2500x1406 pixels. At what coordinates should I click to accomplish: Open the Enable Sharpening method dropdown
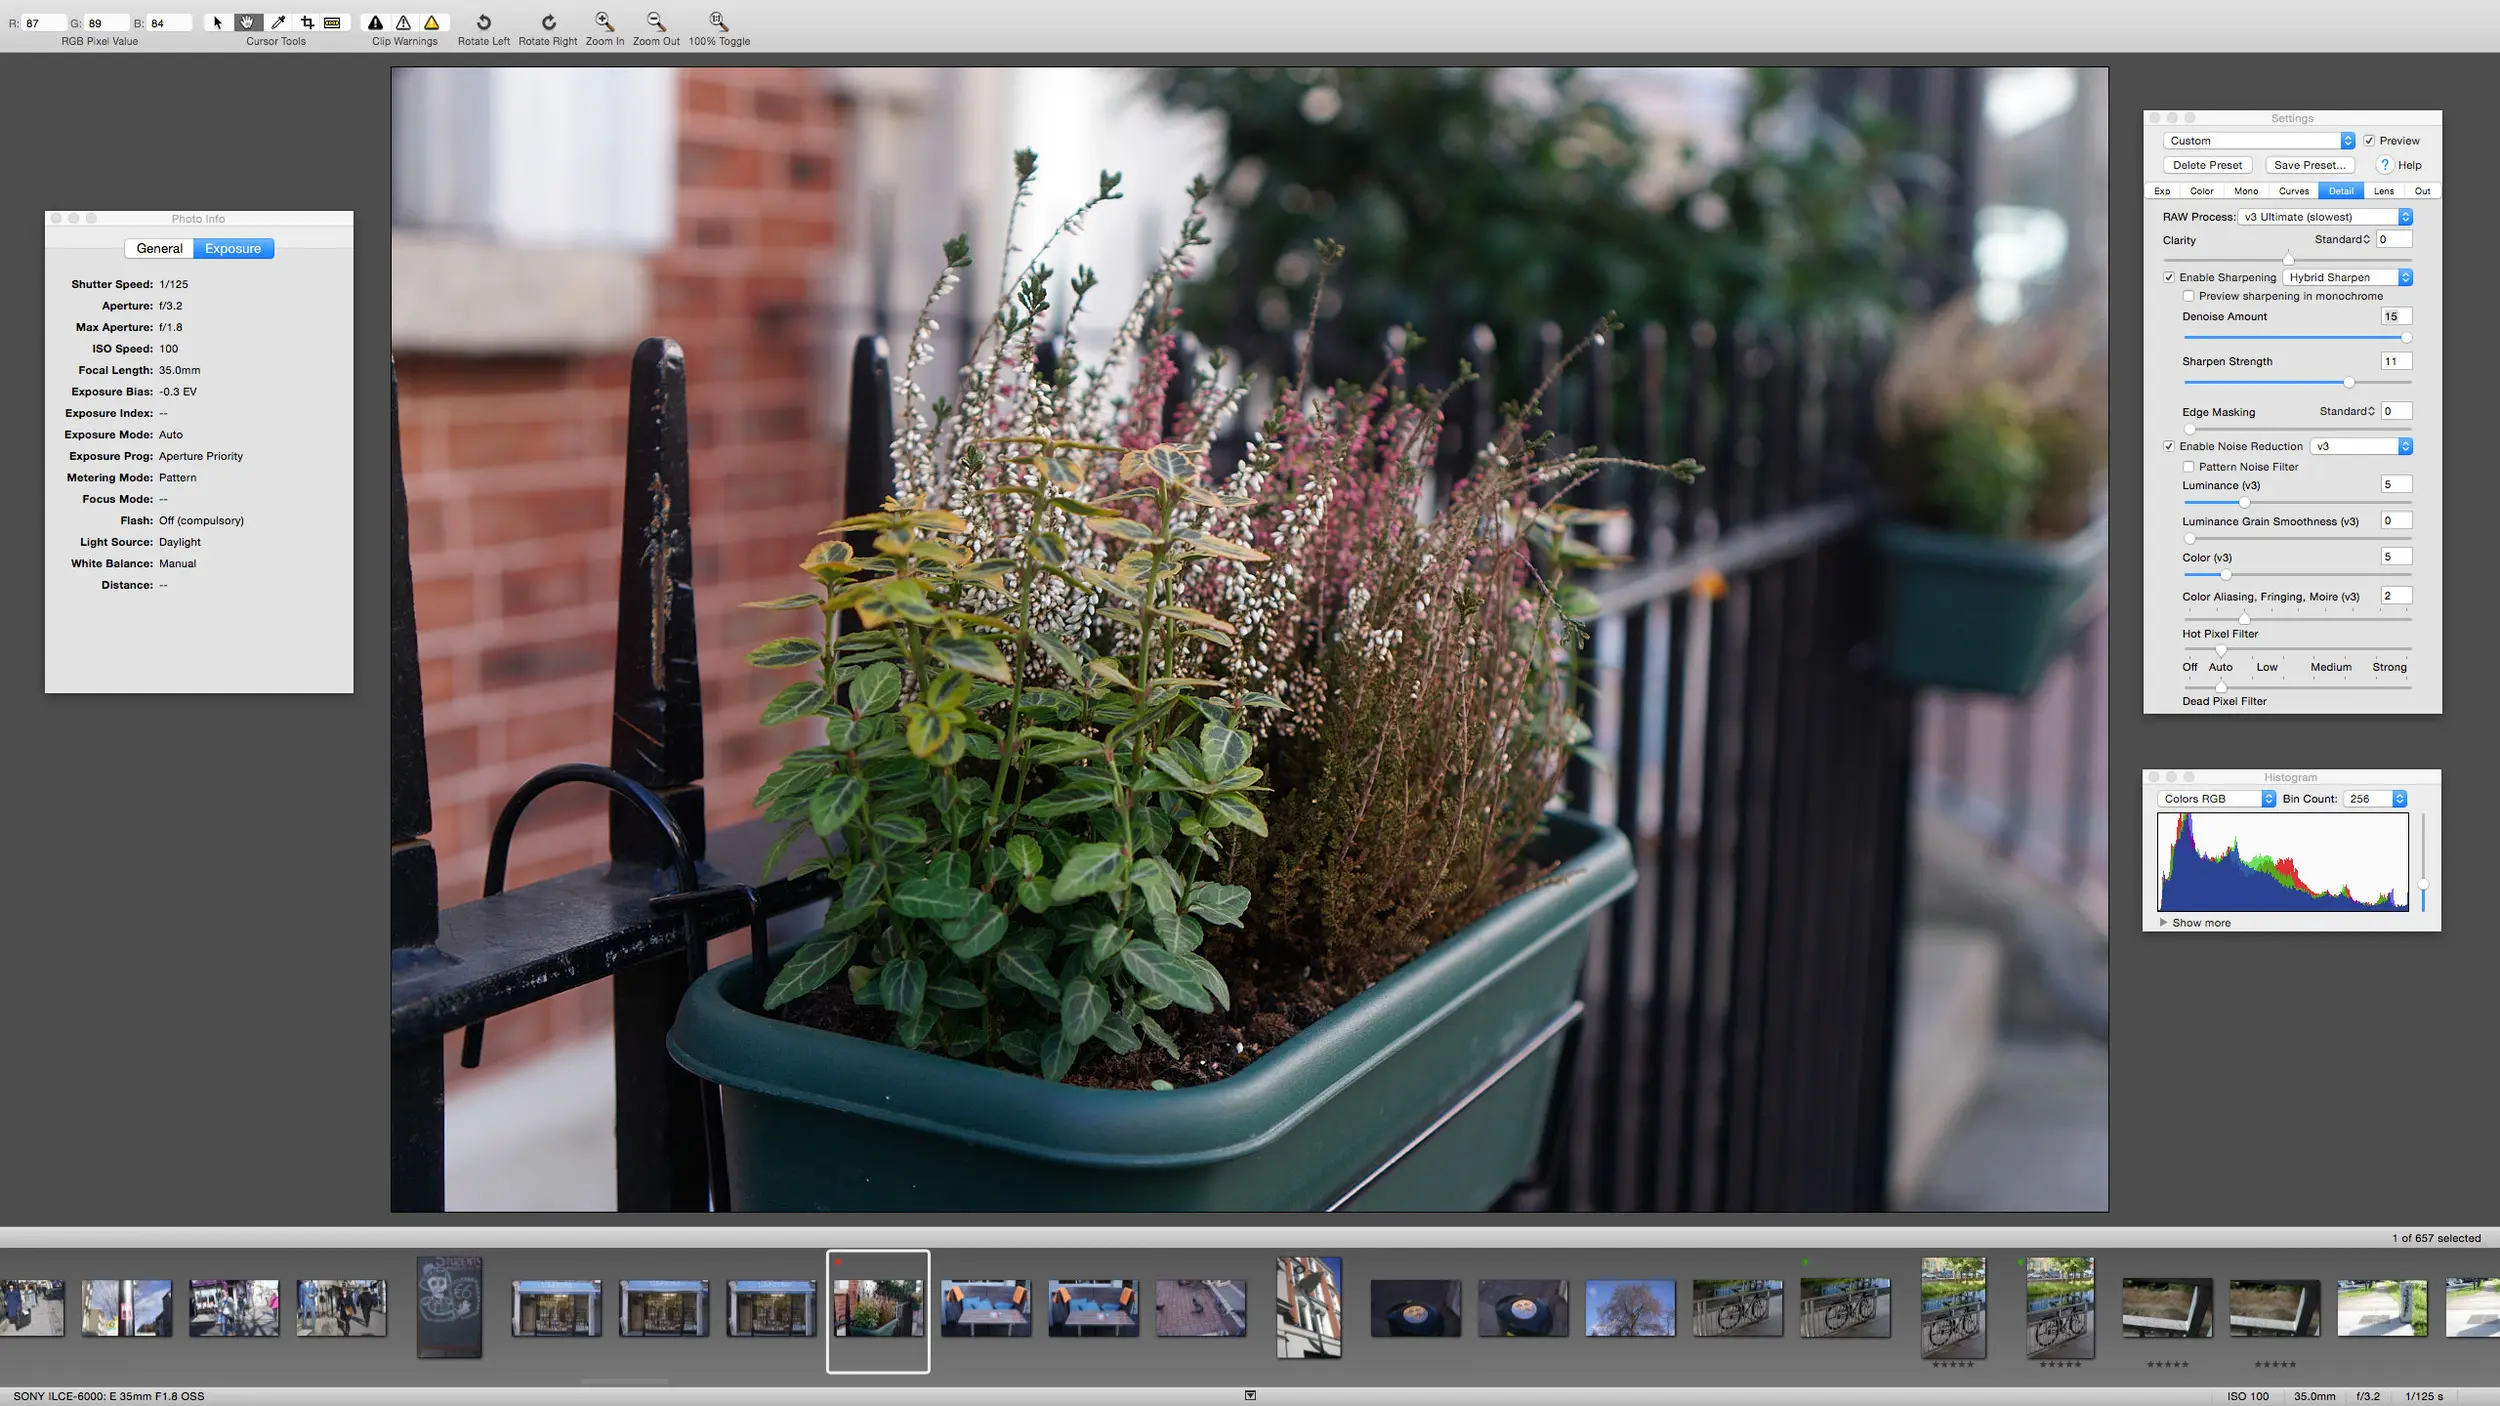coord(2404,276)
